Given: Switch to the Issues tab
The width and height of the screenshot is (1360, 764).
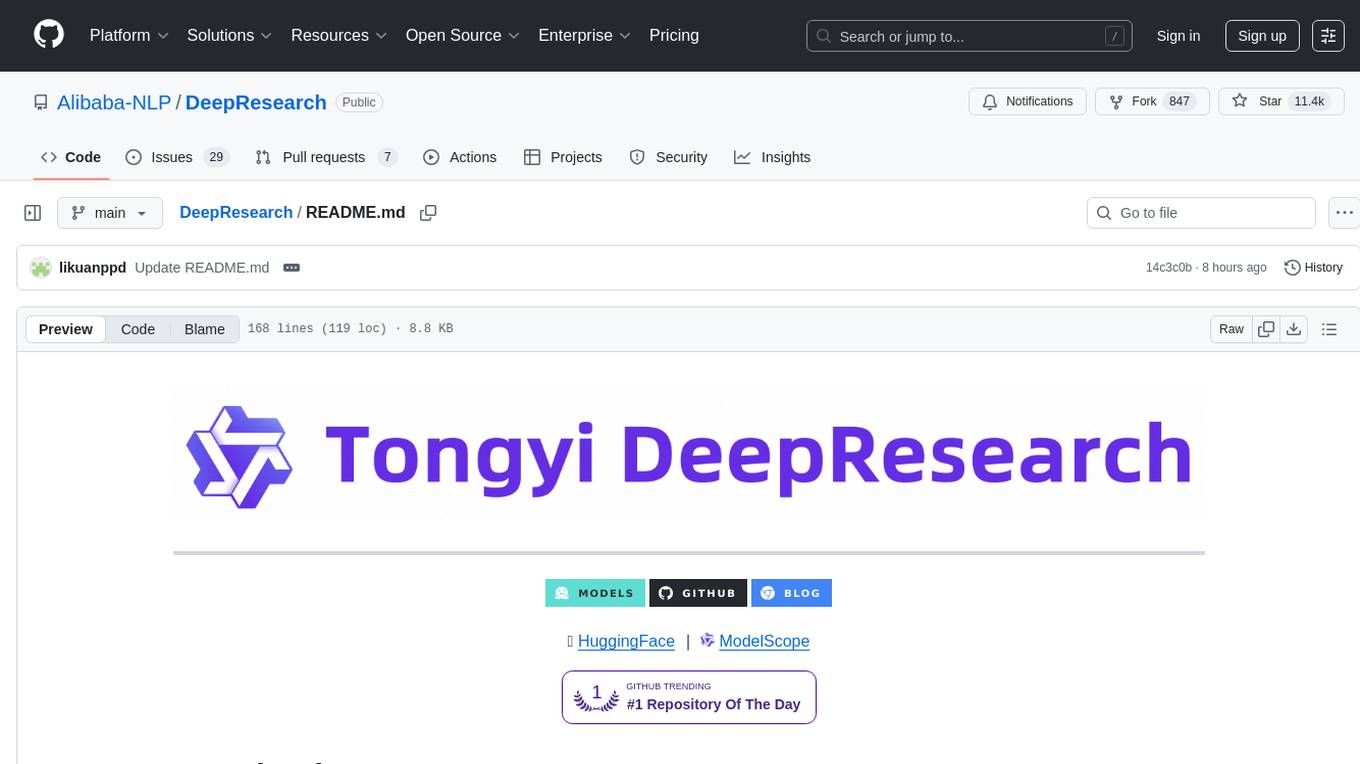Looking at the screenshot, I should [177, 157].
